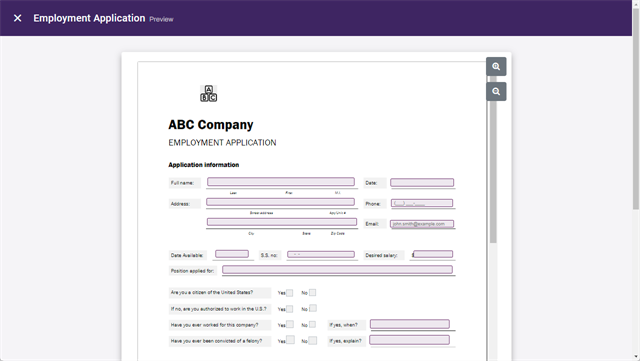640x361 pixels.
Task: Click the 'Email:' label
Action: 372,224
